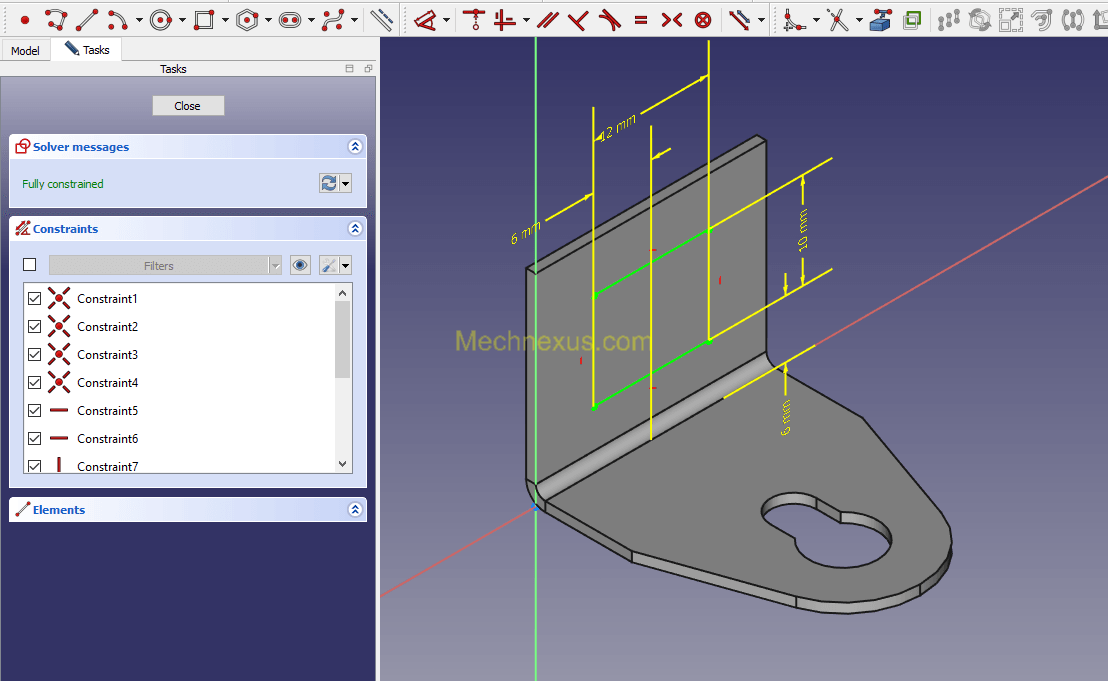Click the constraints list scrollbar down arrow
The image size is (1108, 681).
point(343,464)
